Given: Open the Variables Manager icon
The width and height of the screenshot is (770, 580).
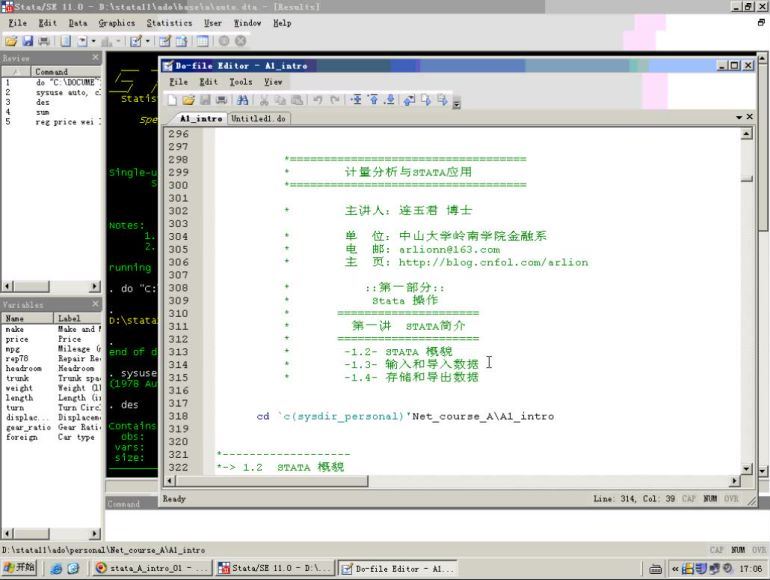Looking at the screenshot, I should [202, 41].
